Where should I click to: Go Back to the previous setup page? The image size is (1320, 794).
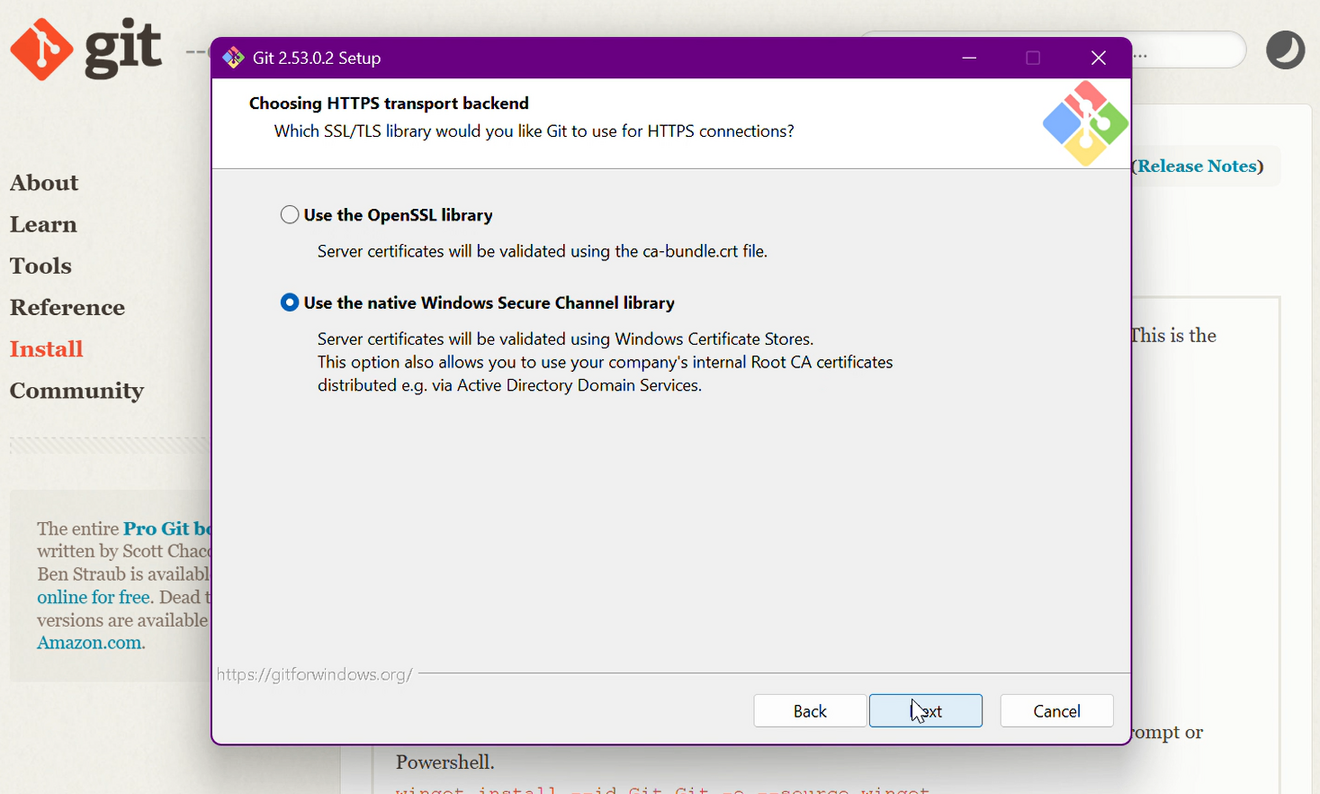pos(809,711)
